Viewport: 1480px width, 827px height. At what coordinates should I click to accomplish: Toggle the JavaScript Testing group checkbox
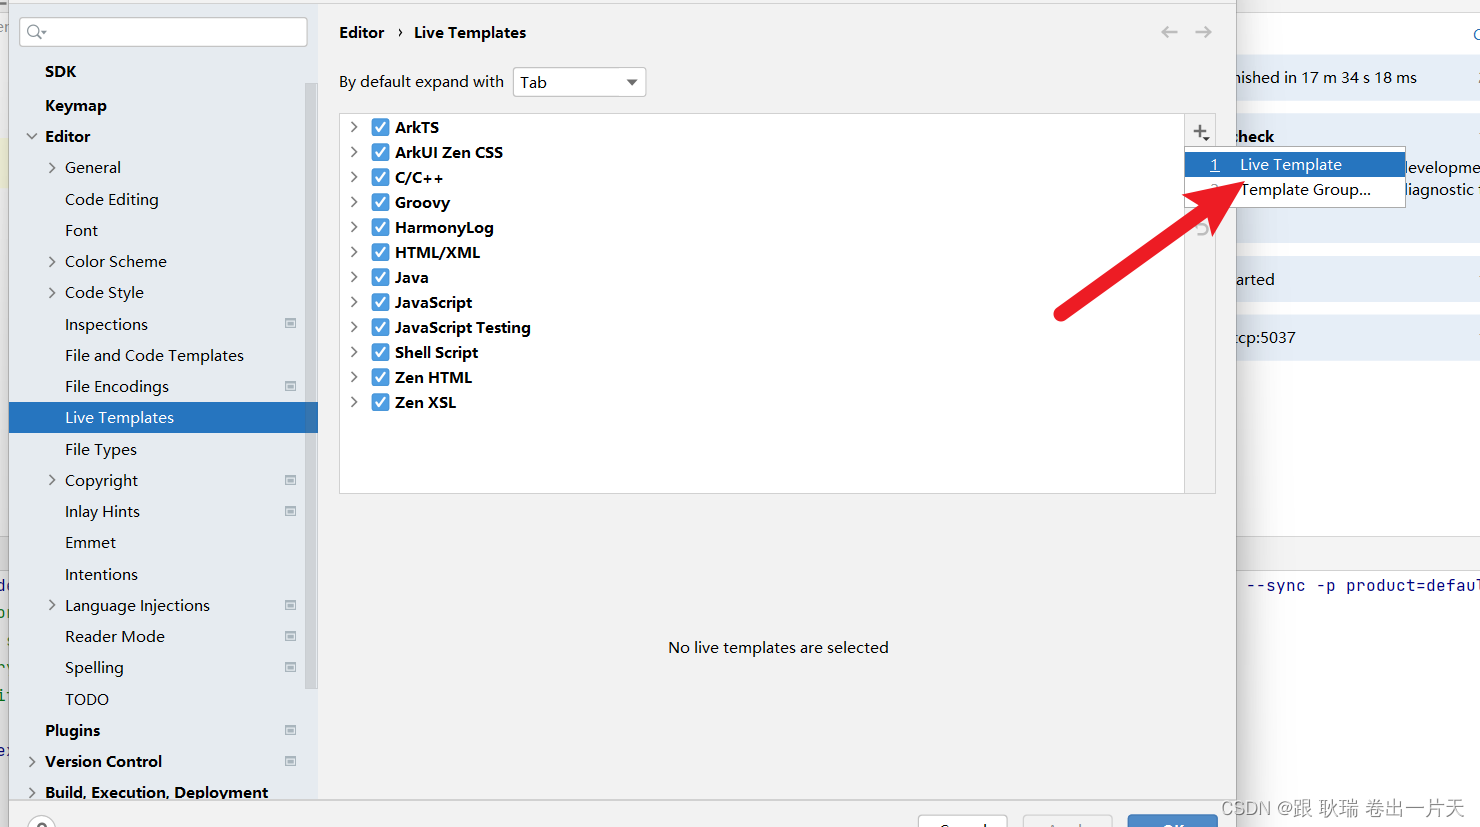(380, 327)
